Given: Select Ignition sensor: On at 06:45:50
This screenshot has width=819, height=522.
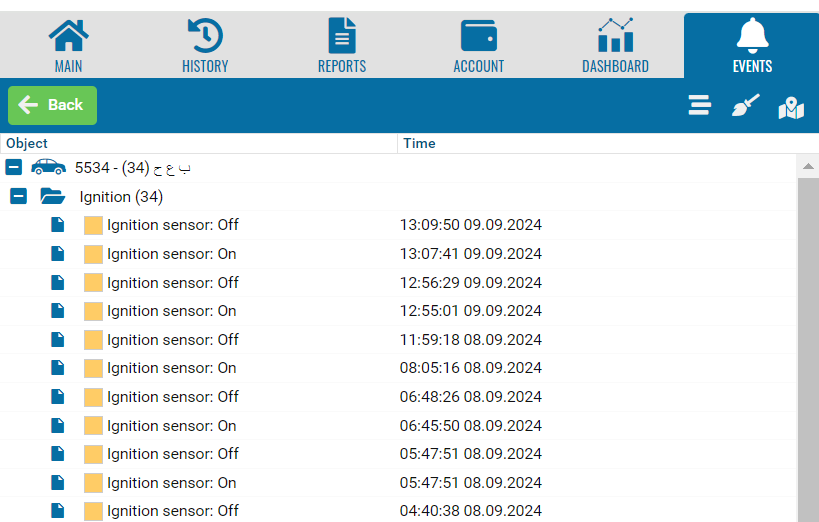Looking at the screenshot, I should click(172, 426).
